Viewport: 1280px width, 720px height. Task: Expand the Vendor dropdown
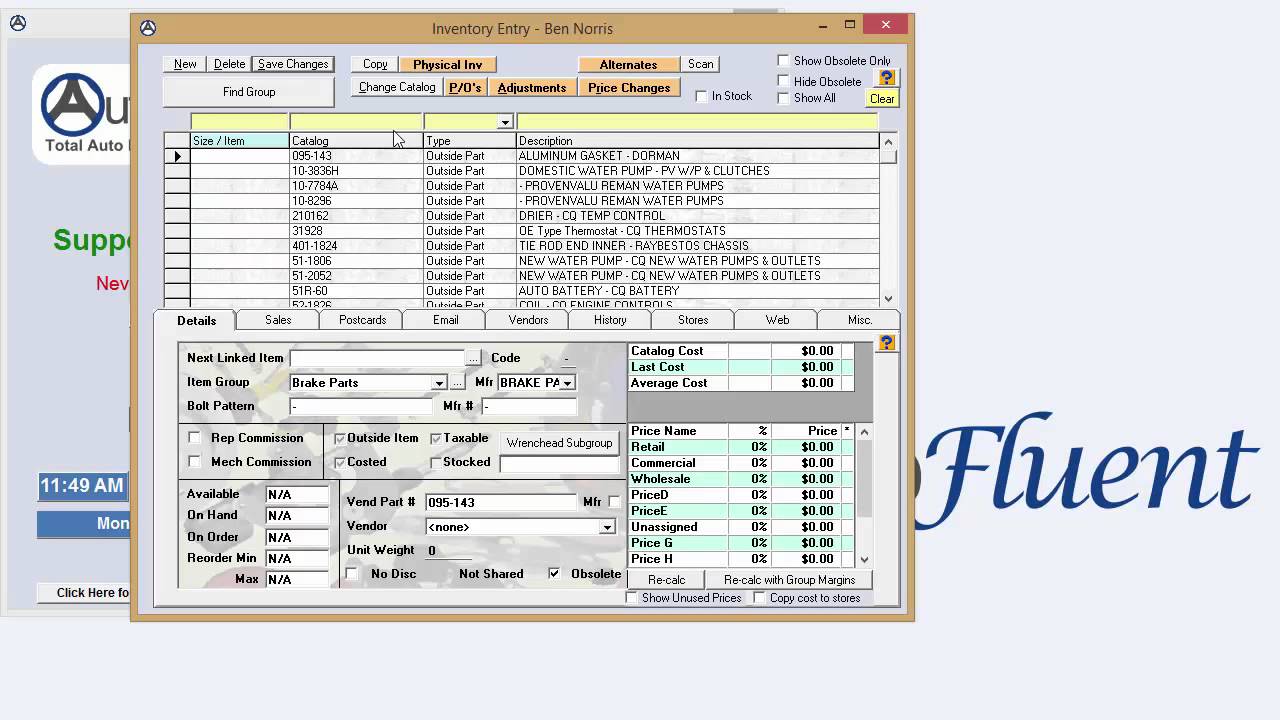click(x=607, y=527)
